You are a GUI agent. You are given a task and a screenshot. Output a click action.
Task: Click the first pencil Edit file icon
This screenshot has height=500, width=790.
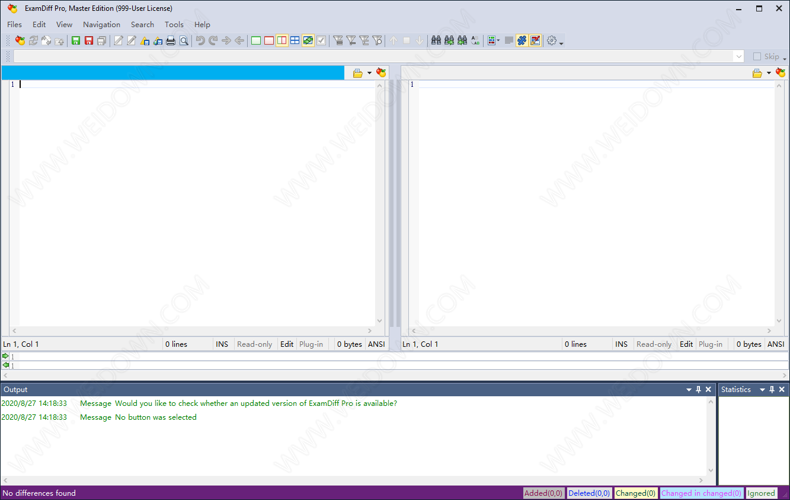(x=118, y=41)
